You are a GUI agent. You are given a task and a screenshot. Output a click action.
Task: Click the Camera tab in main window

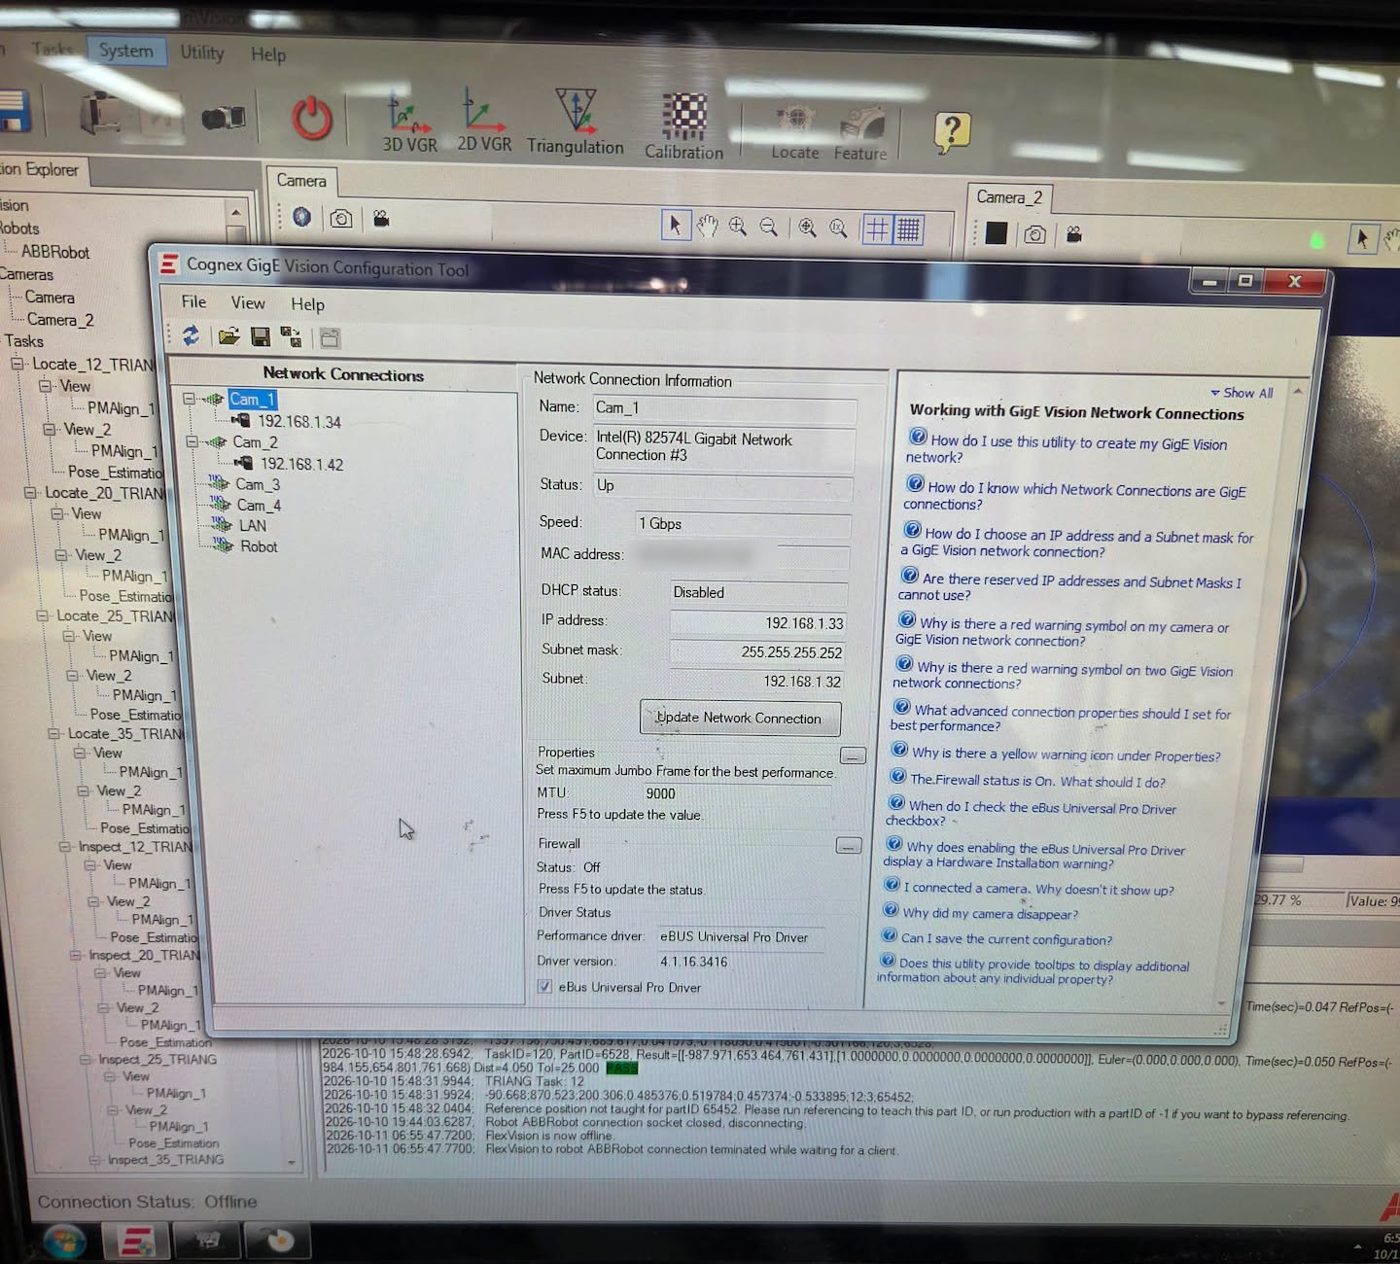pyautogui.click(x=301, y=180)
